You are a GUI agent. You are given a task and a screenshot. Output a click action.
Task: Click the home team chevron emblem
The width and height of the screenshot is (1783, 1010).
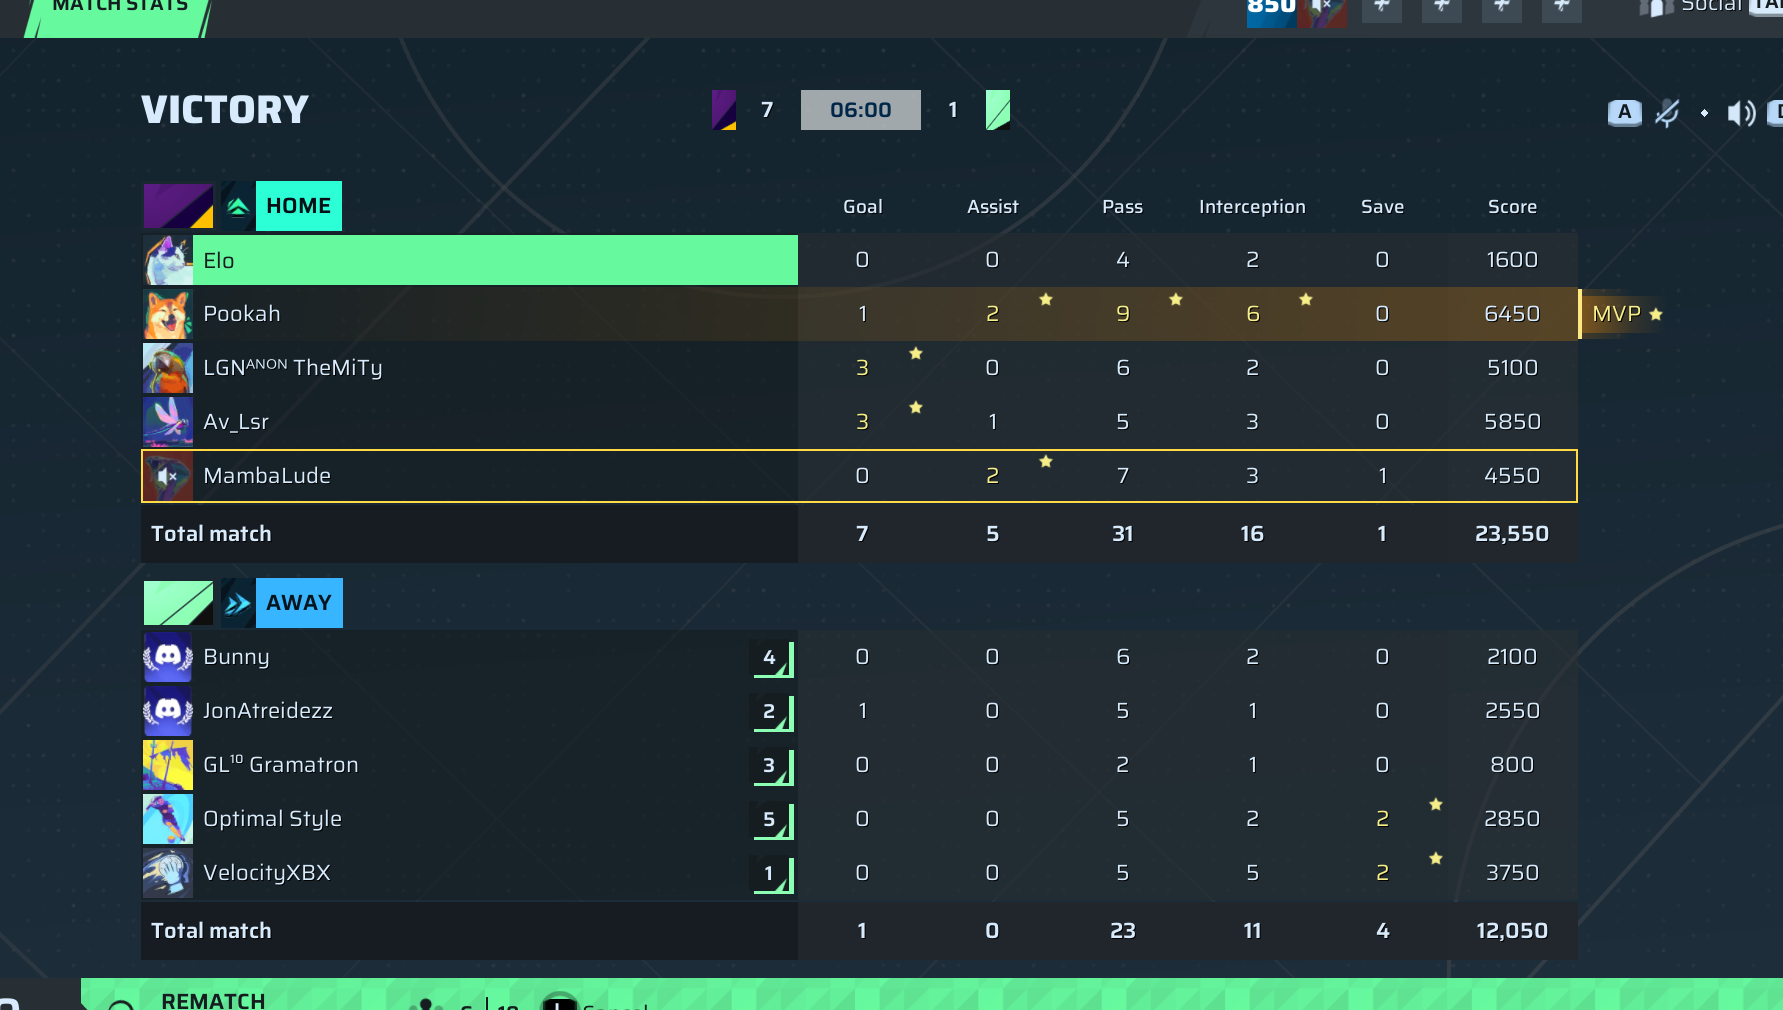[x=237, y=206]
